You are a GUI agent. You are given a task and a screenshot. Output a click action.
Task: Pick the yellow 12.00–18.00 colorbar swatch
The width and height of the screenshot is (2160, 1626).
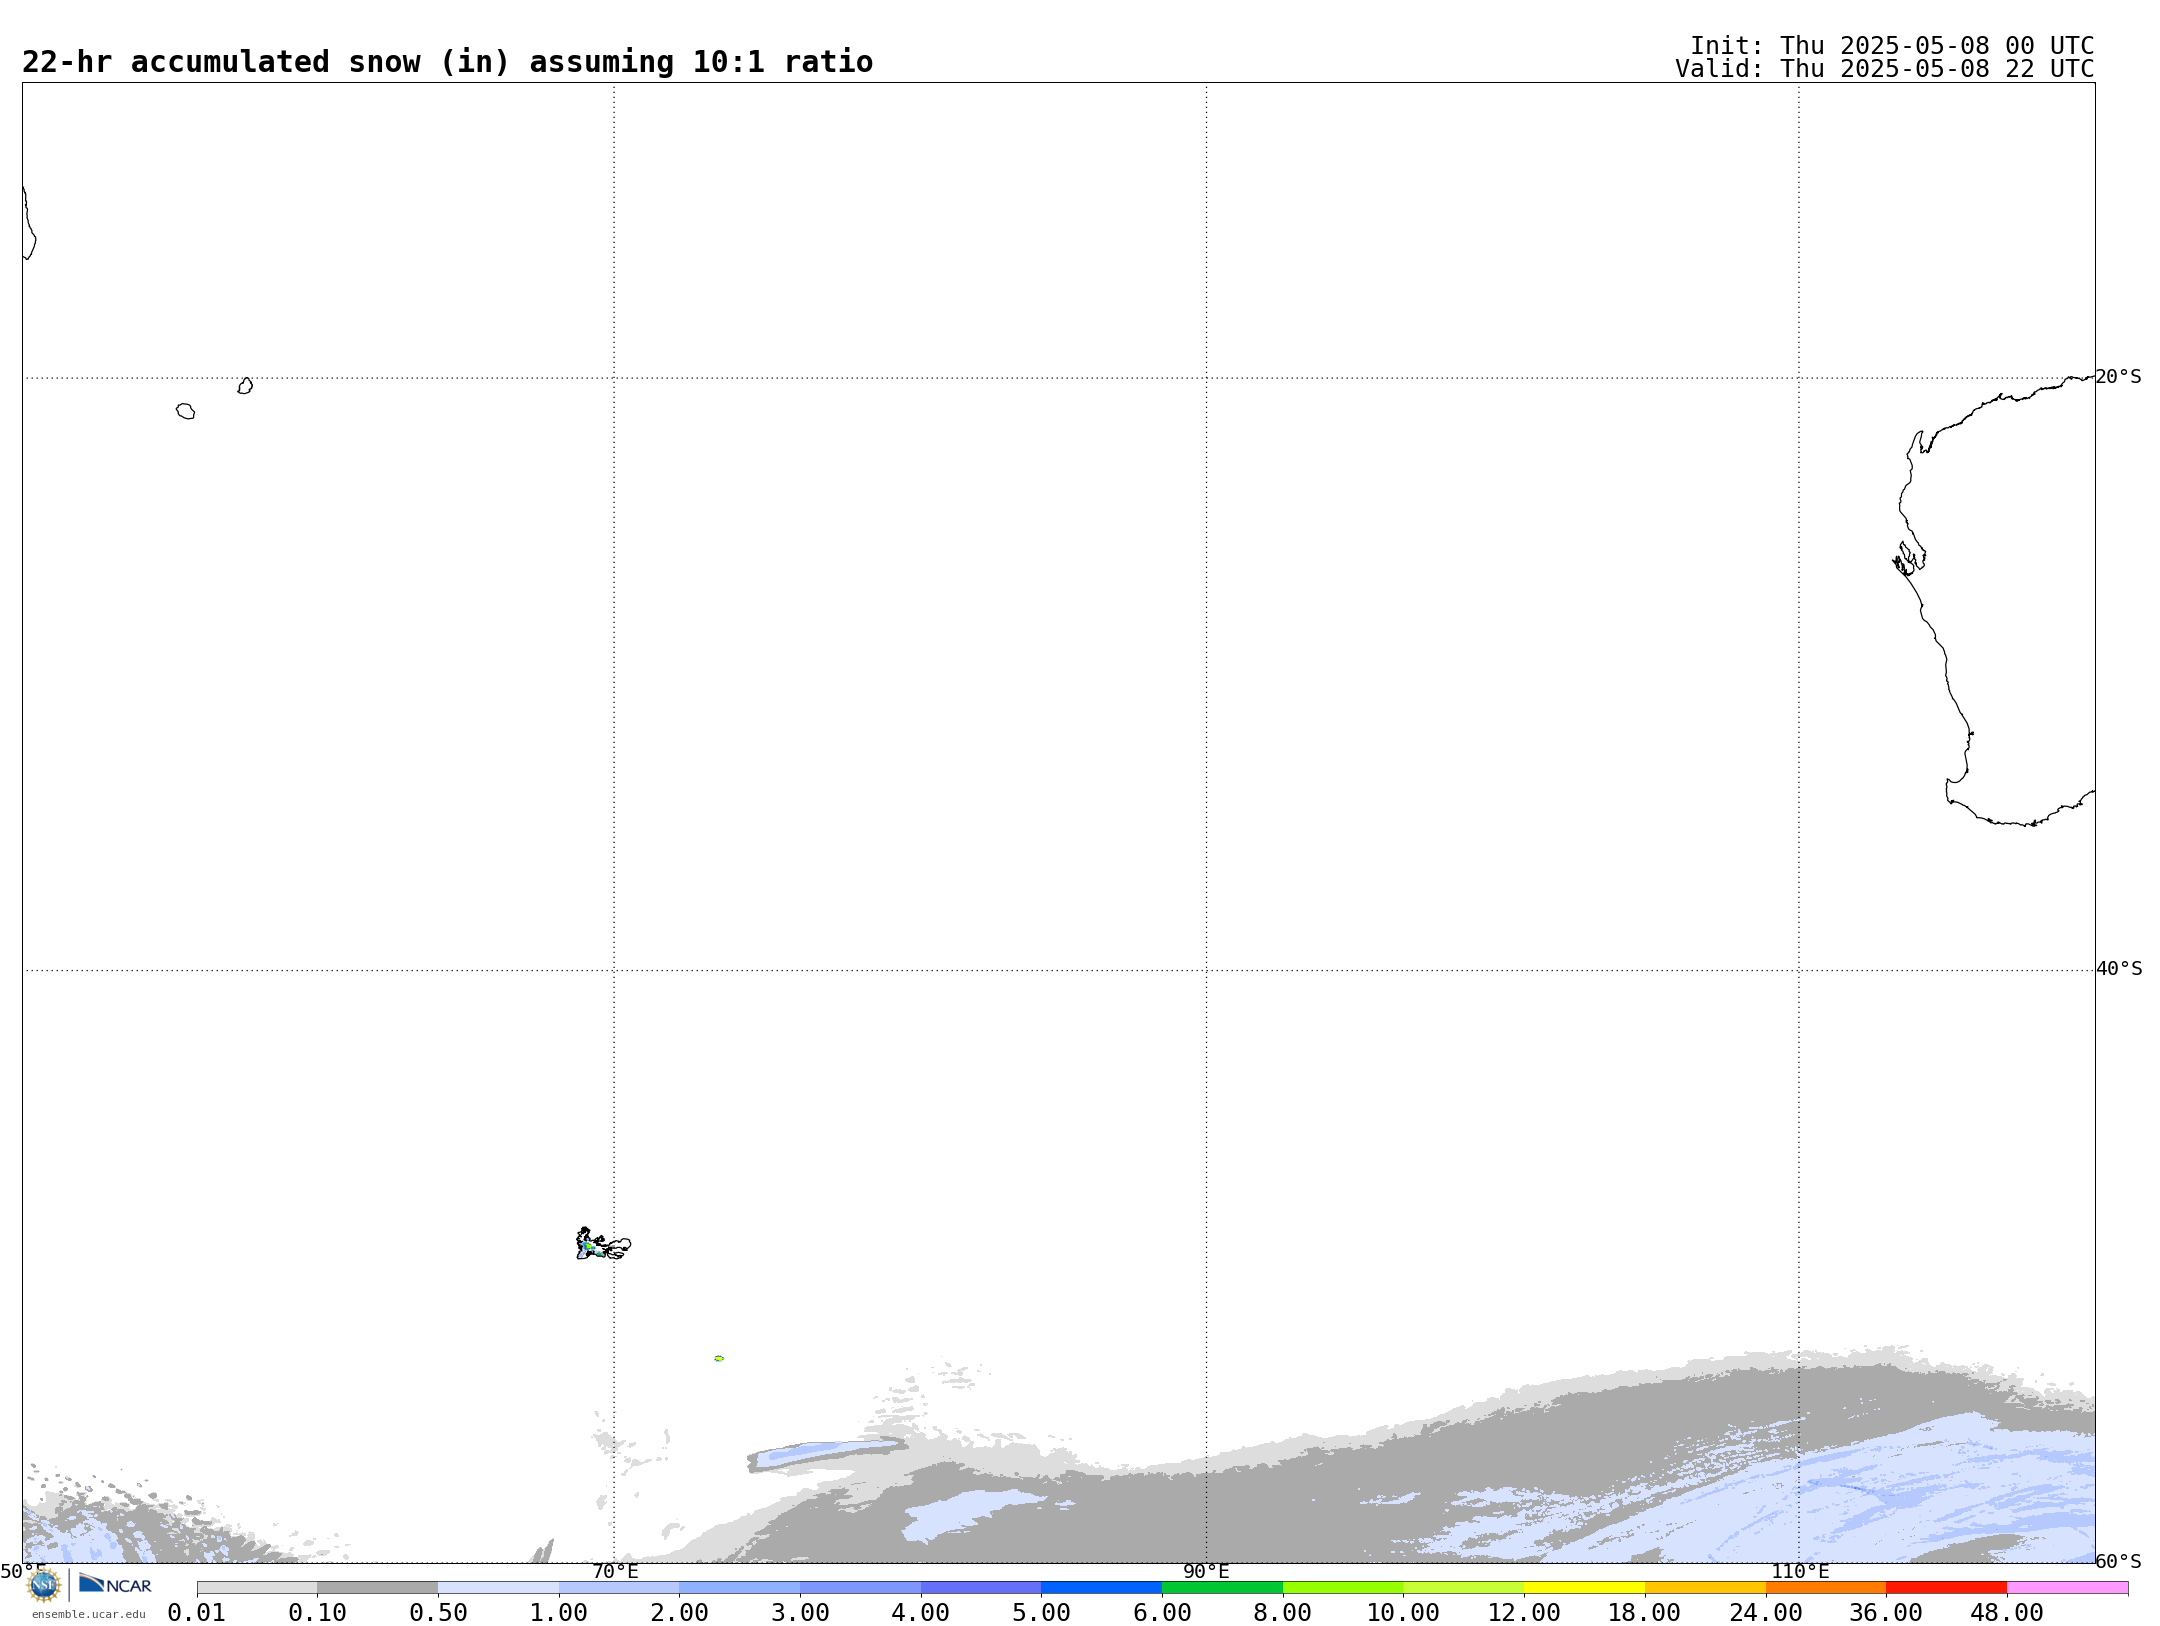tap(1584, 1587)
